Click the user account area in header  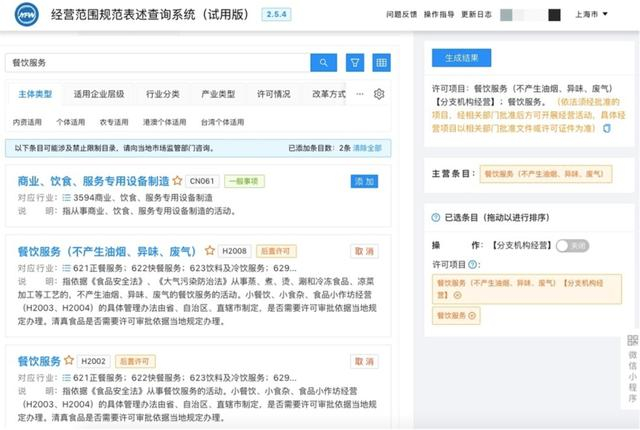click(x=530, y=15)
